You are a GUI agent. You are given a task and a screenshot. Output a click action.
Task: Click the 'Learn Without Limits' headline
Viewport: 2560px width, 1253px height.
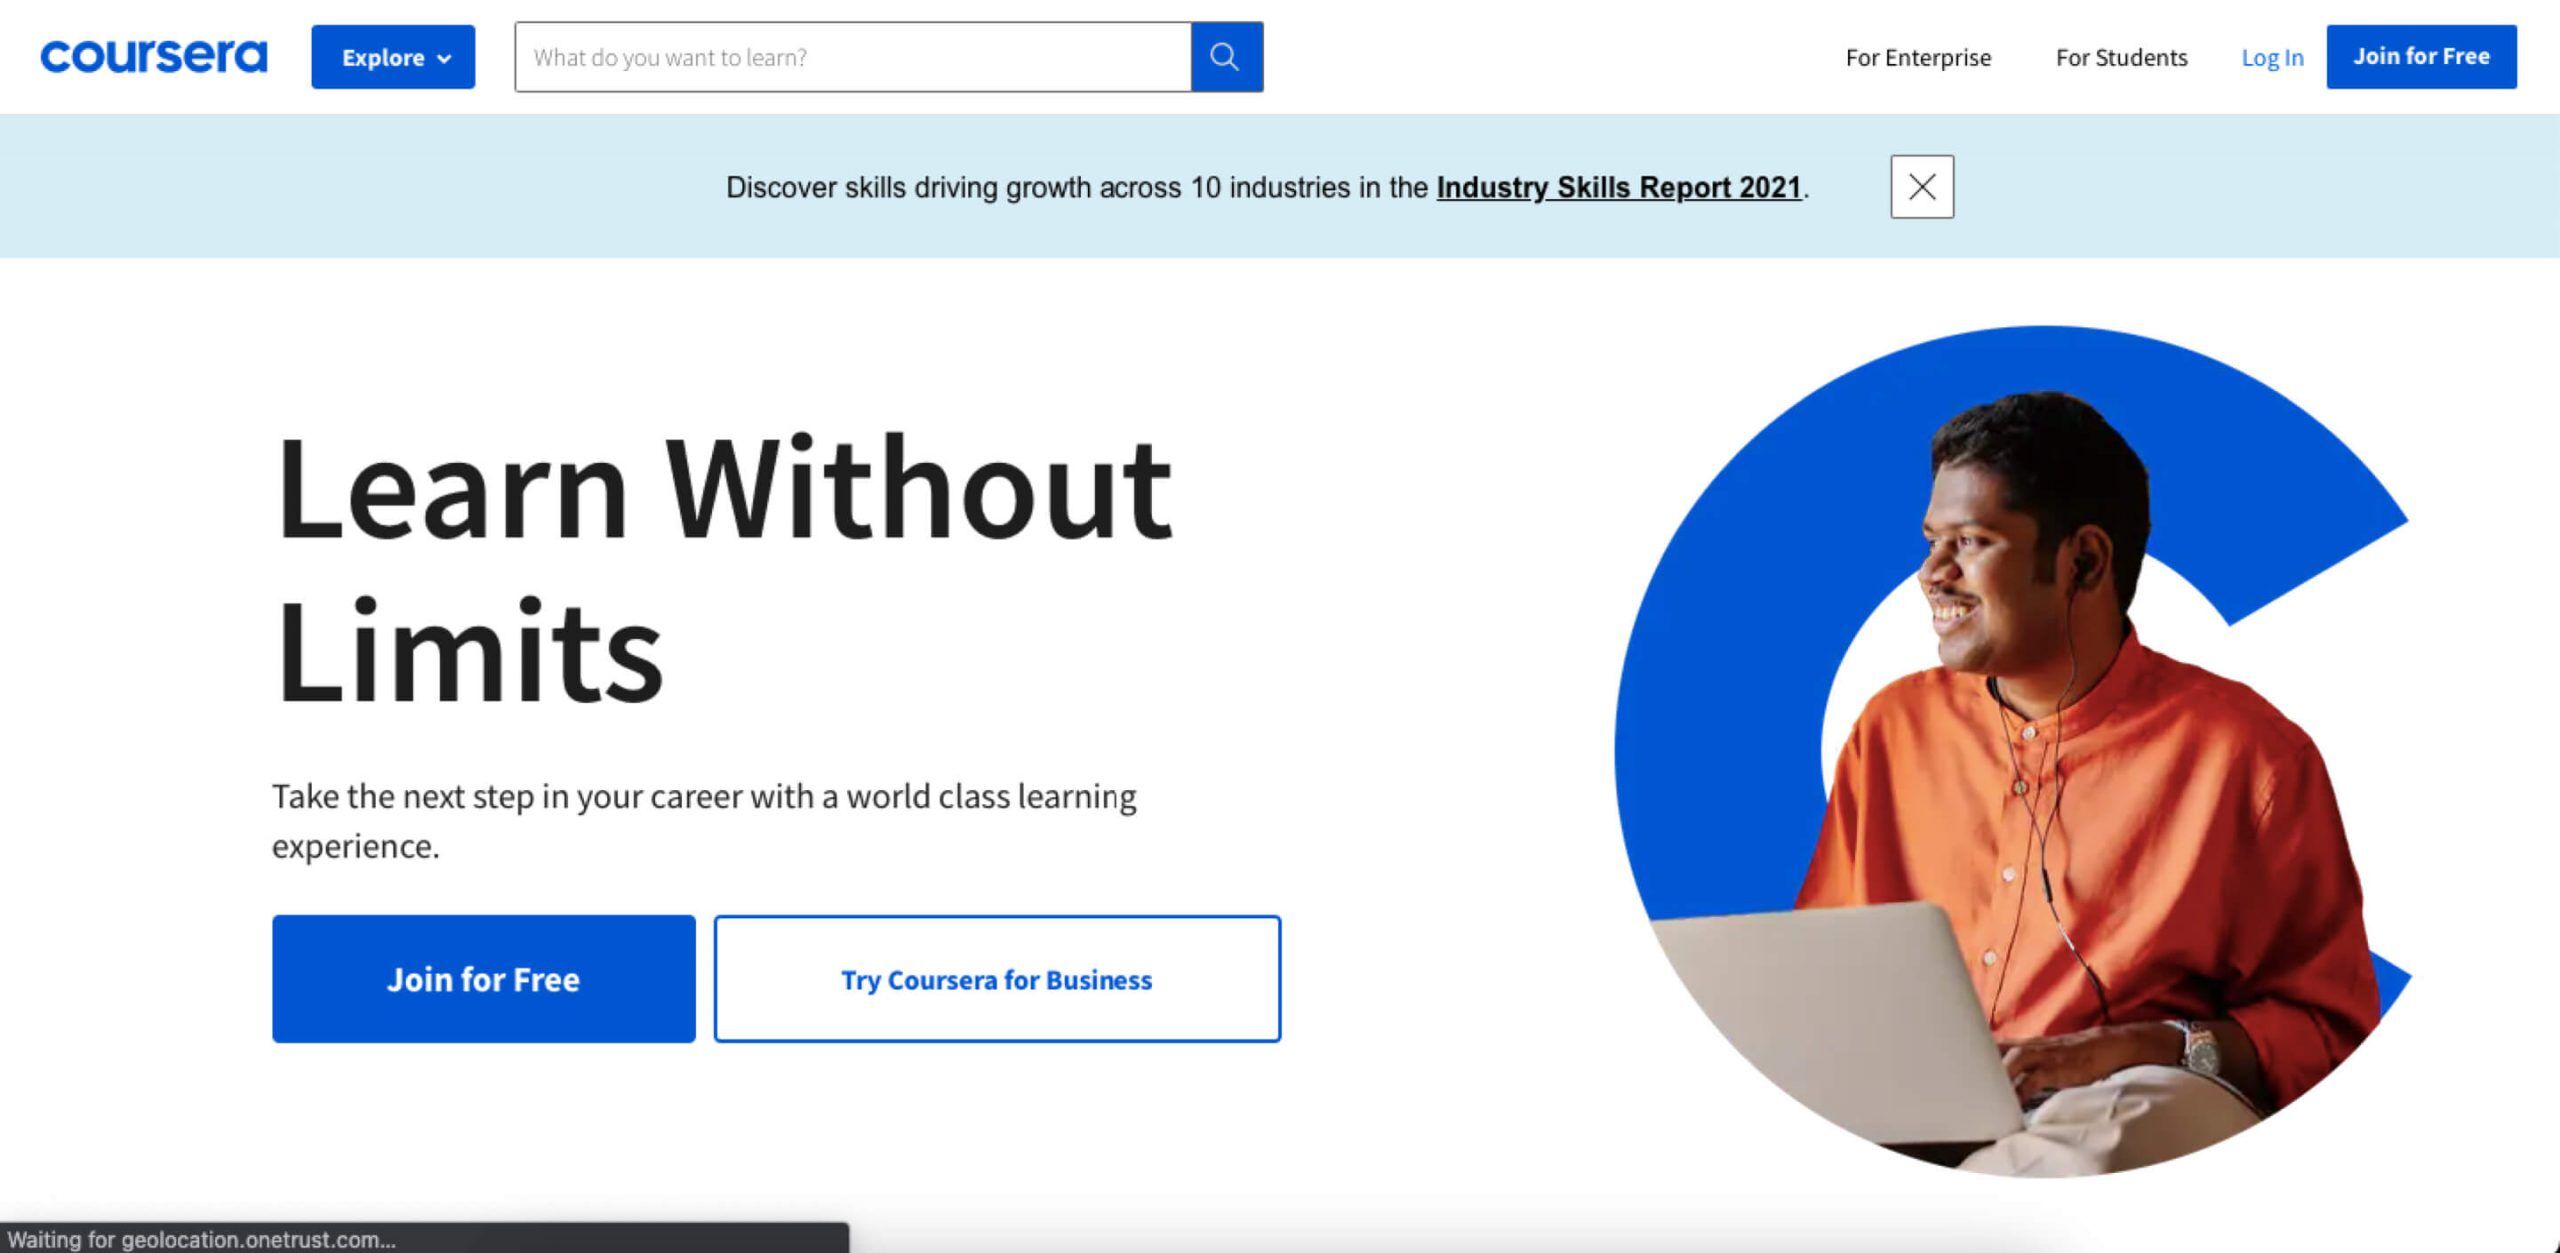722,570
